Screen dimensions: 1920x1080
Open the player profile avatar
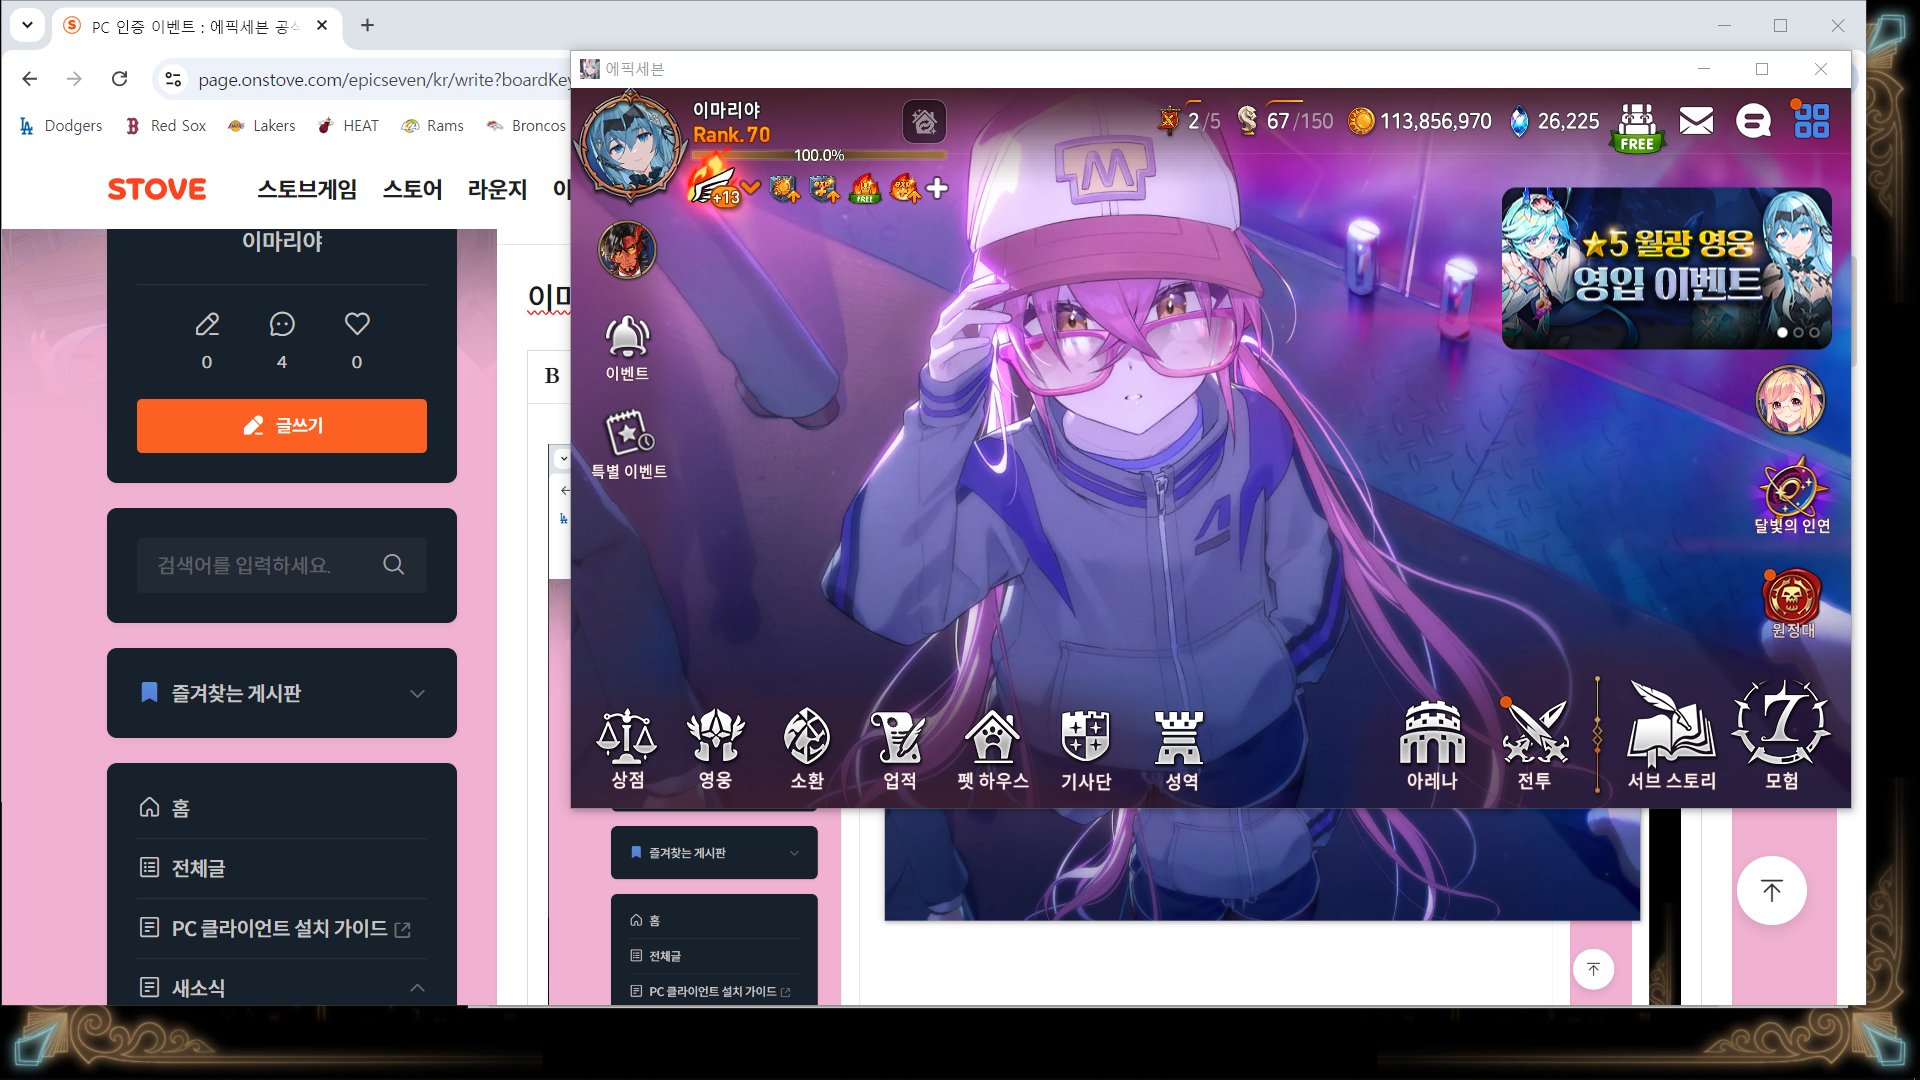[x=631, y=147]
